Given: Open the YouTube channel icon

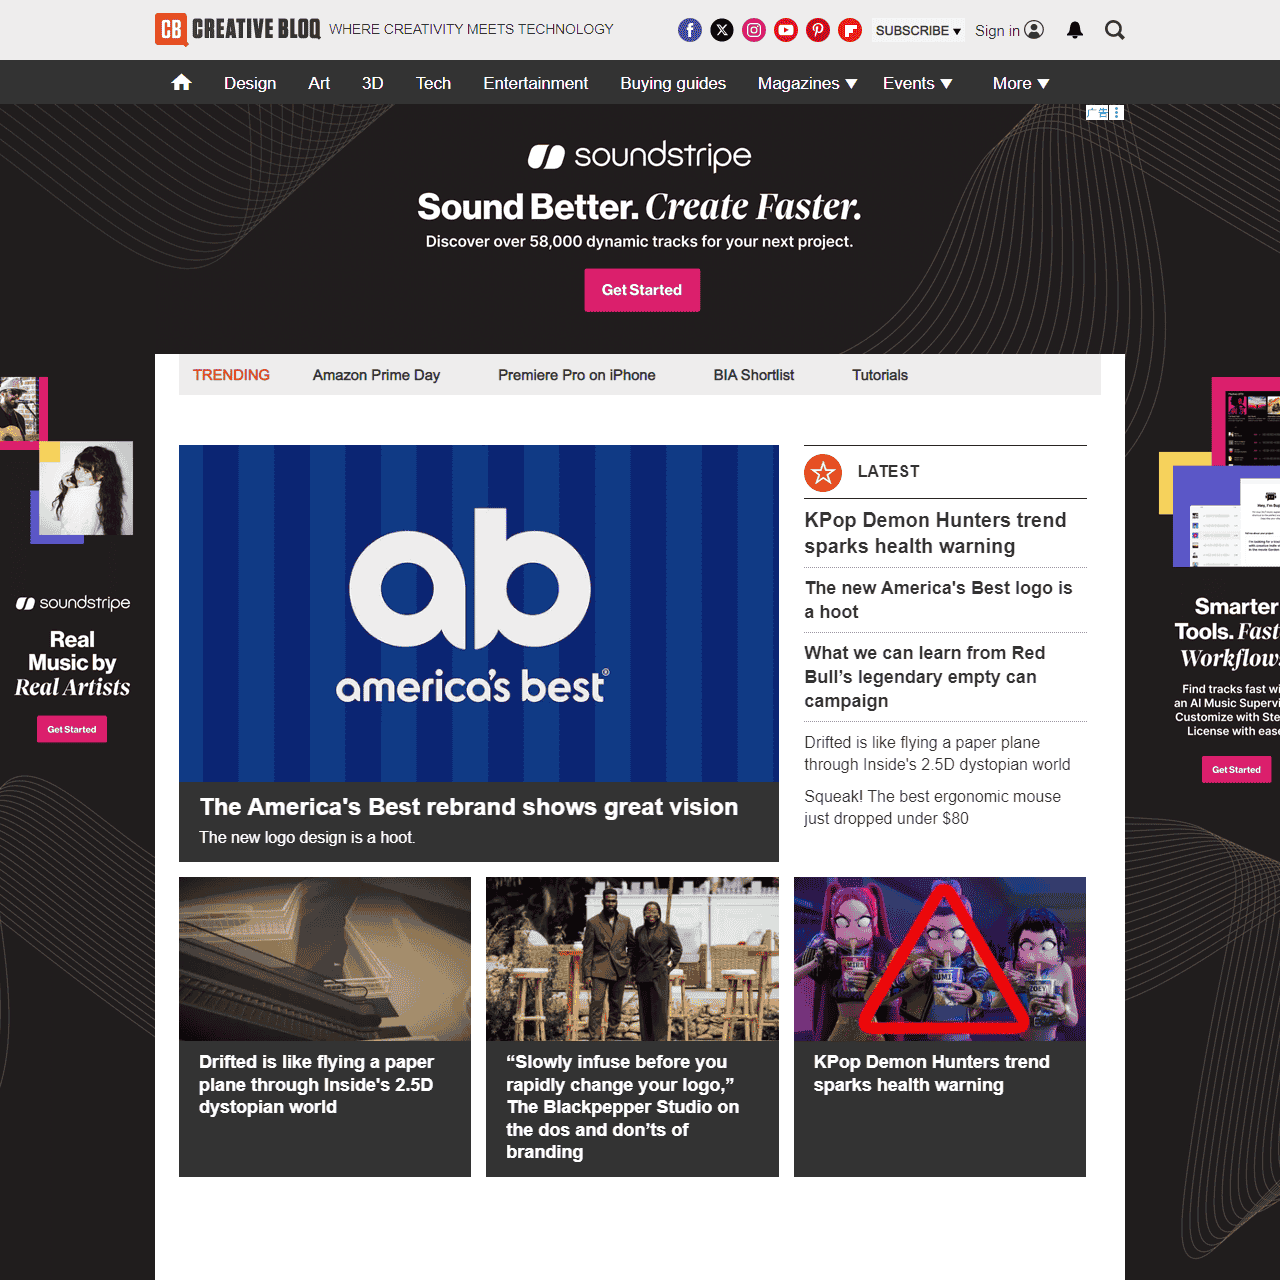Looking at the screenshot, I should click(786, 30).
